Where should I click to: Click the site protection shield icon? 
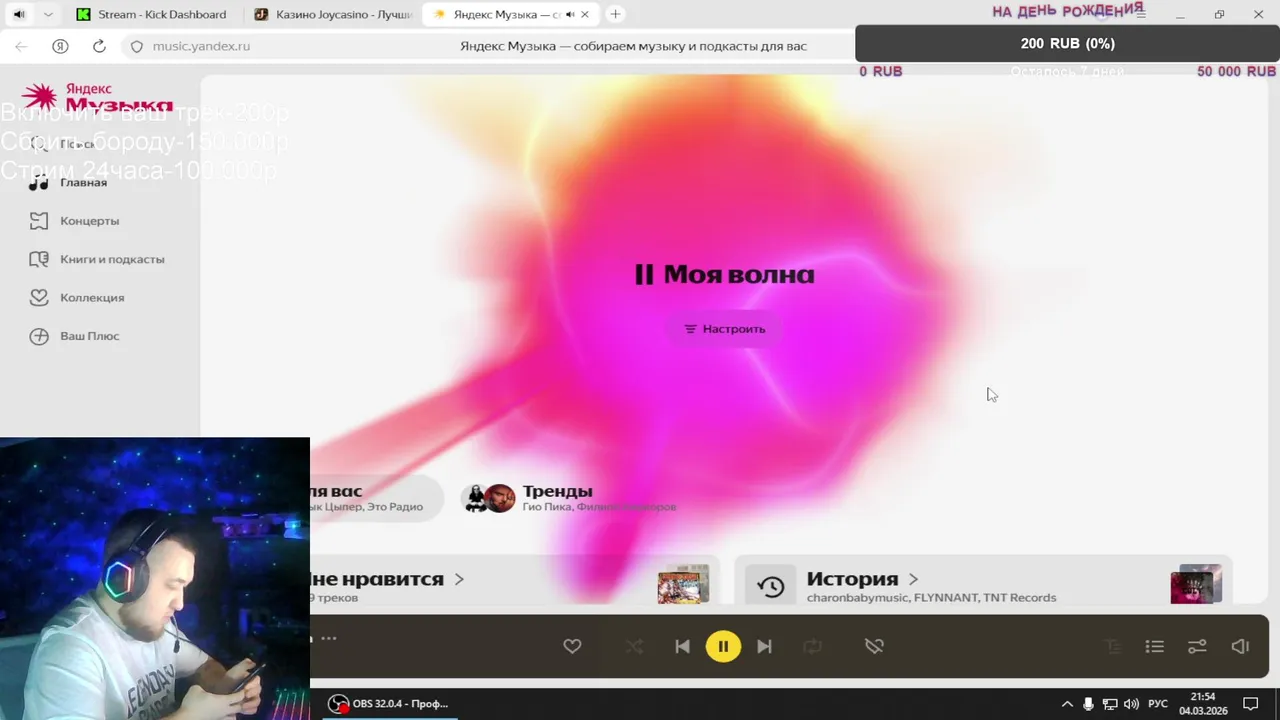[137, 46]
